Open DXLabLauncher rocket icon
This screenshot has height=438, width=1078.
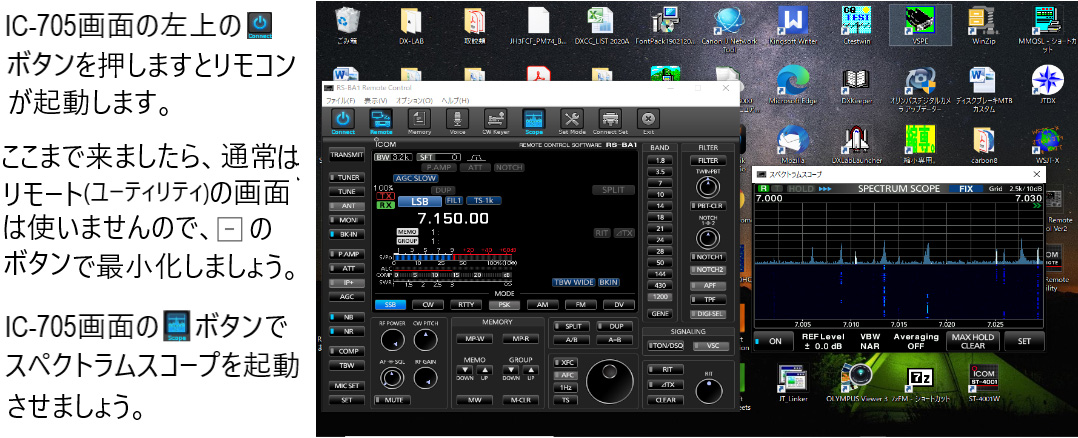857,144
